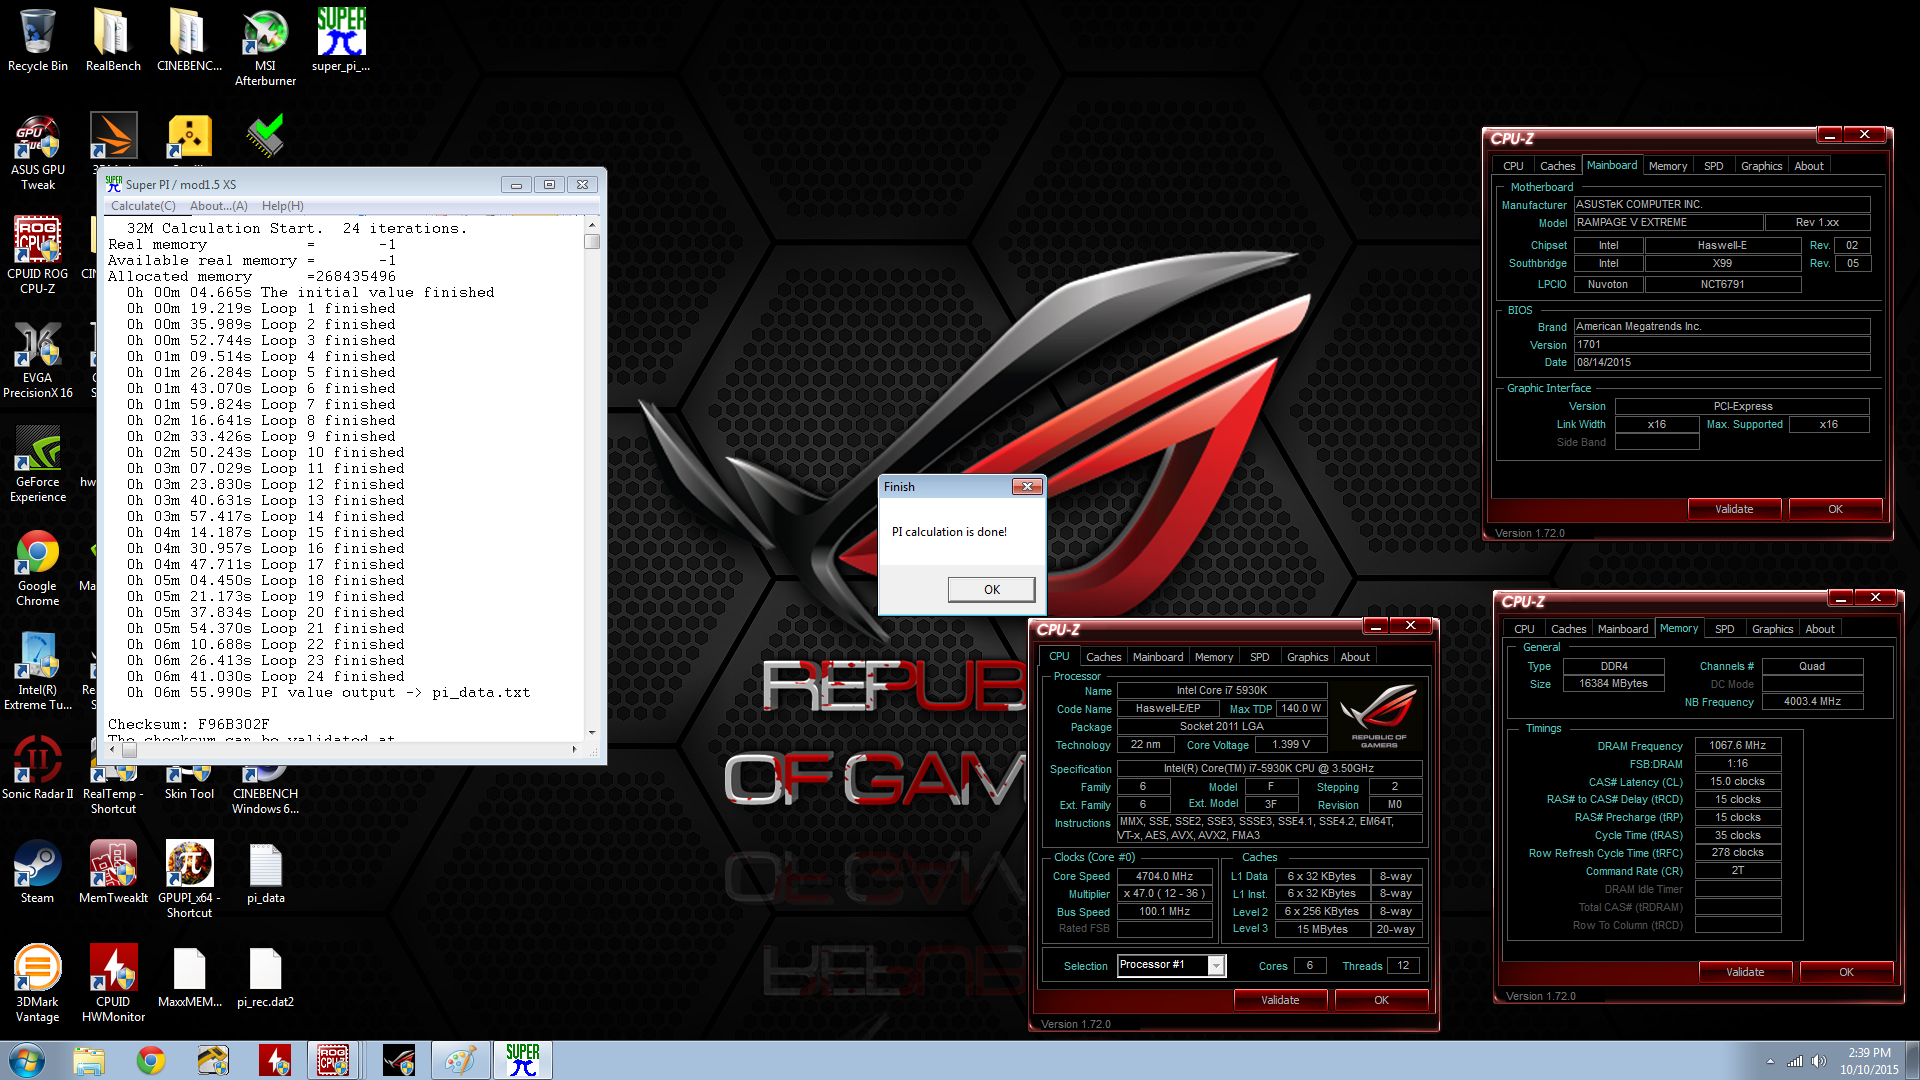Open the Recycle Bin desktop icon
This screenshot has height=1080, width=1920.
[38, 41]
